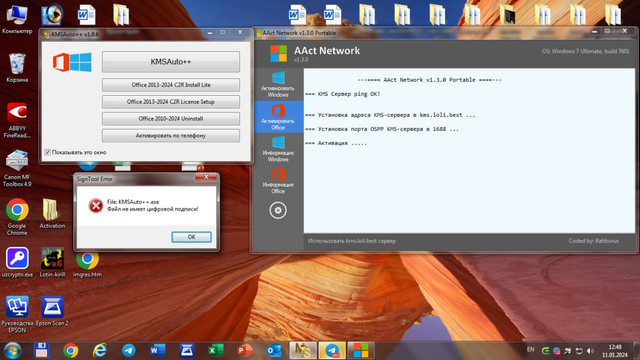Launch uzcrypto.exe from the desktop
Viewport: 640px width, 360px height.
tap(17, 262)
